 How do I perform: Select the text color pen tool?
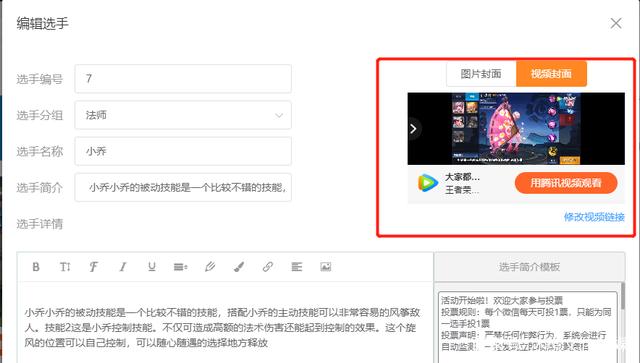(x=210, y=267)
